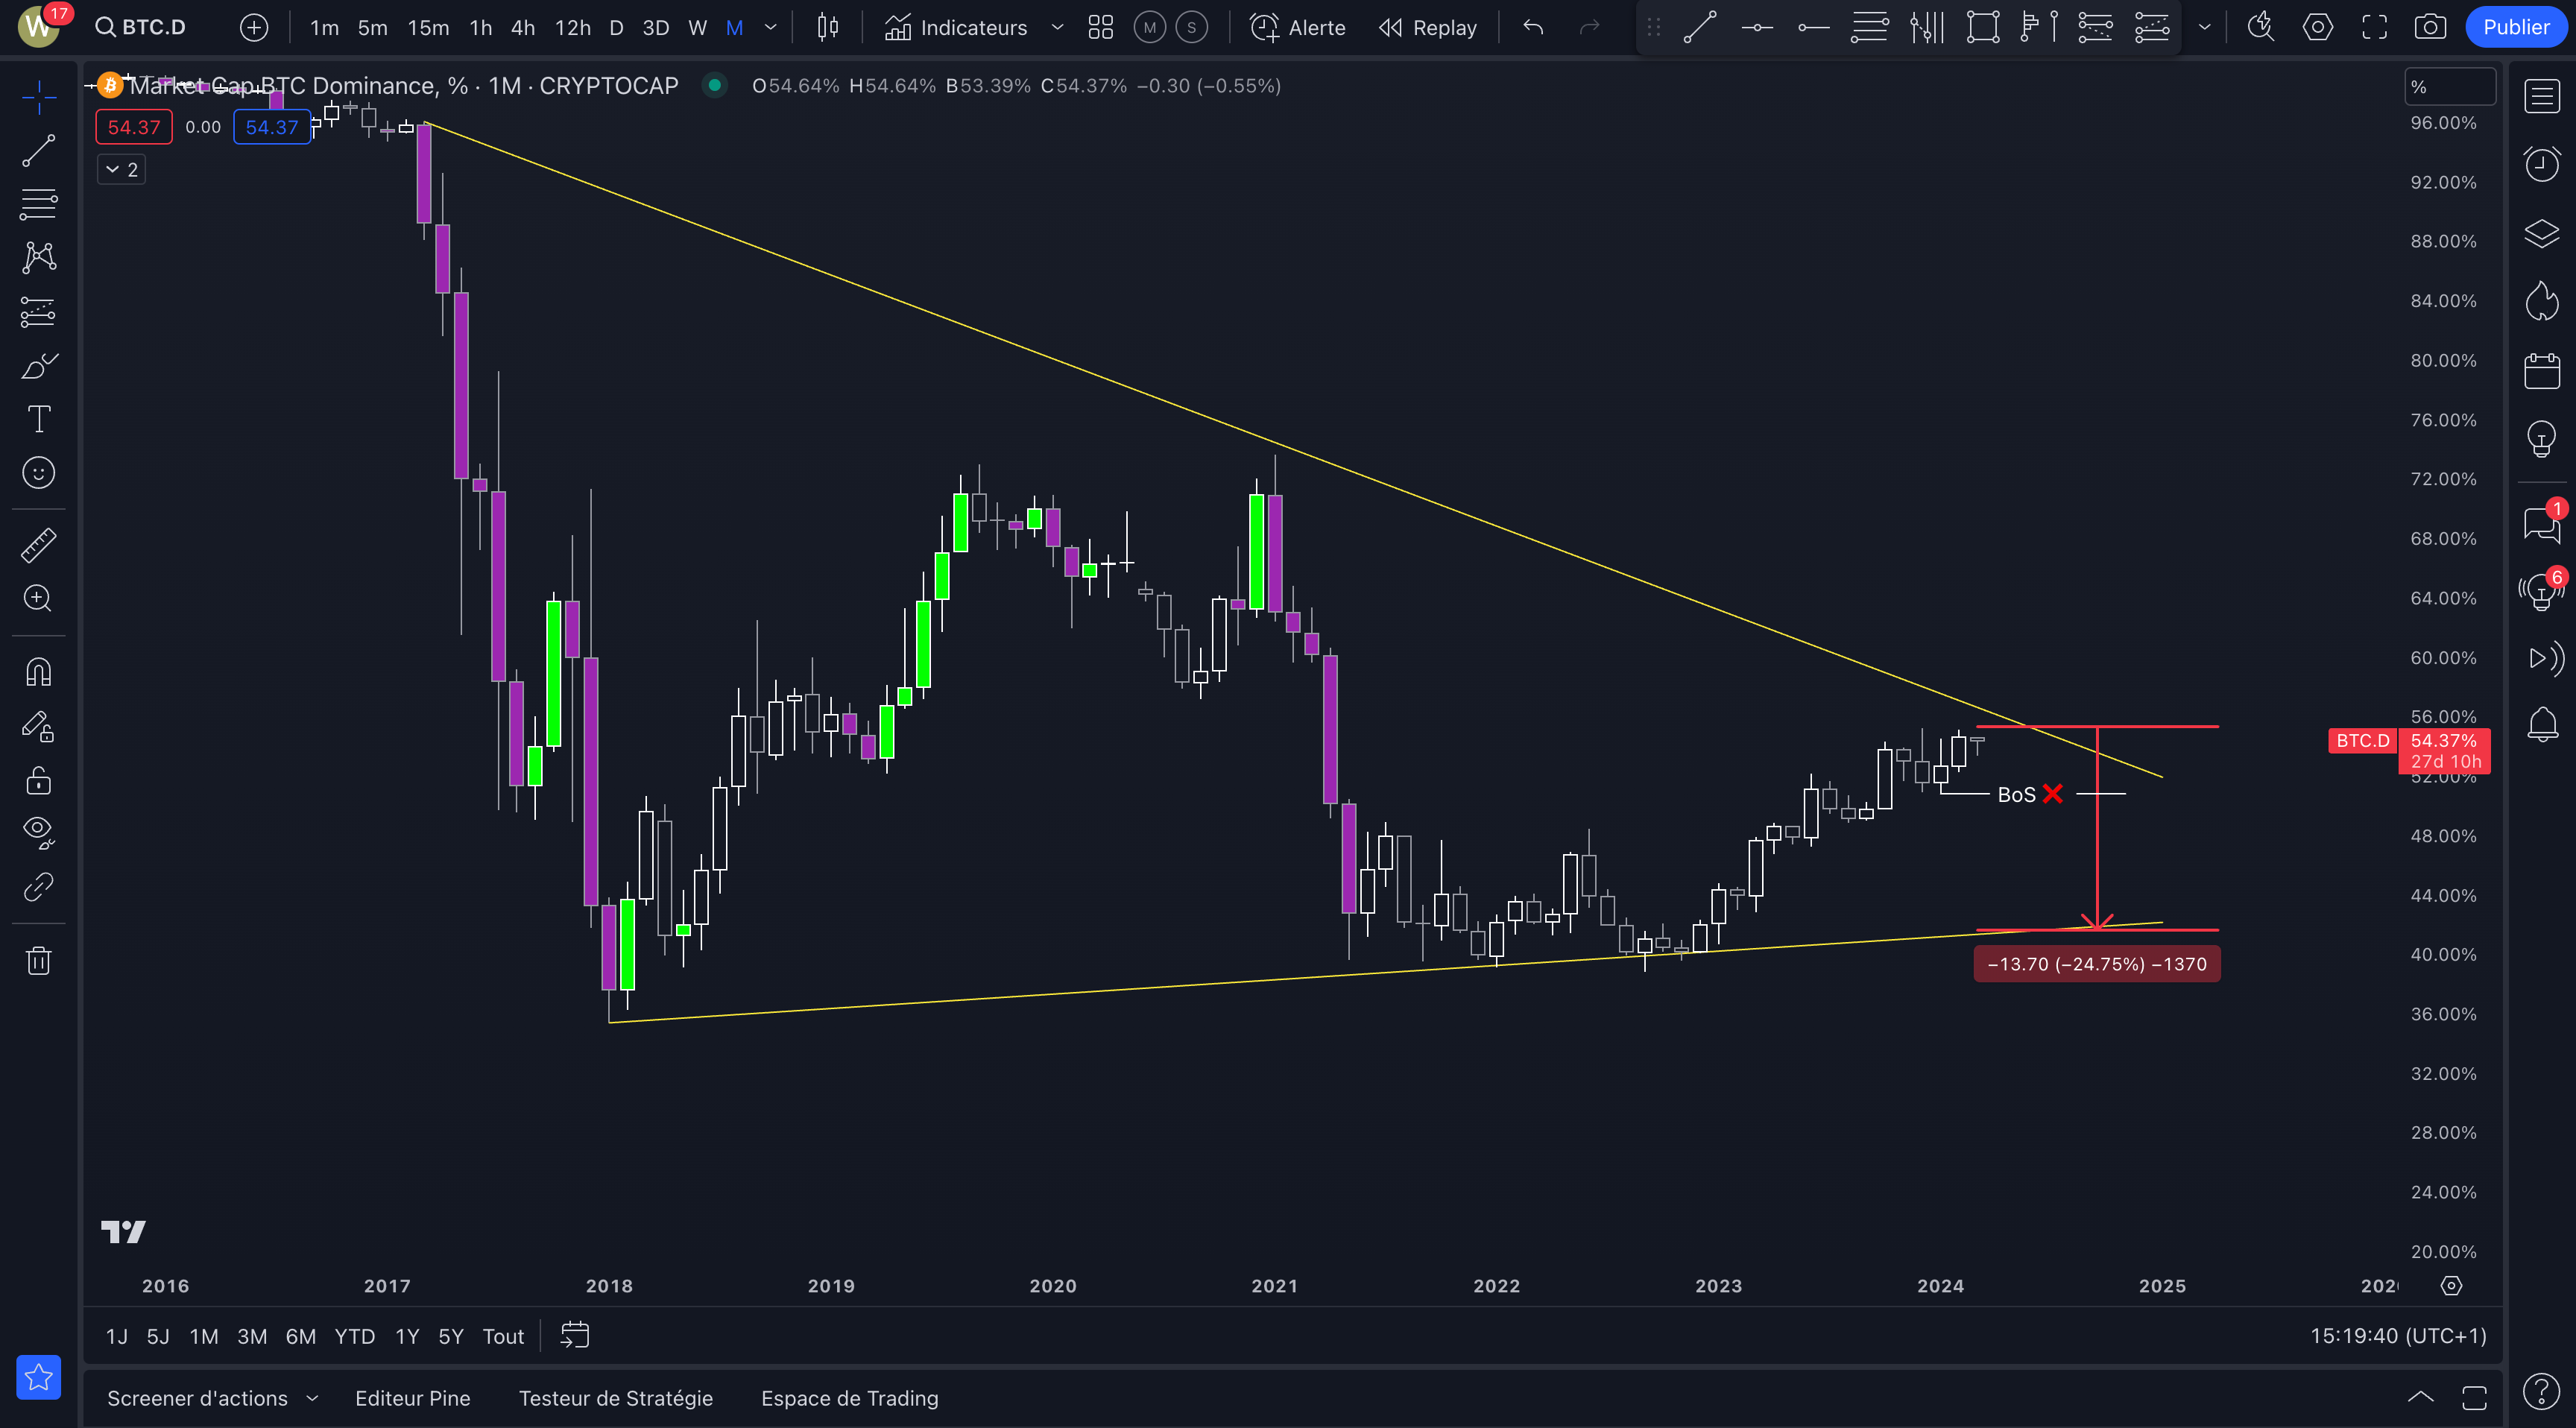Open the ideas lightbulb panel
2576x1428 pixels.
[2541, 438]
